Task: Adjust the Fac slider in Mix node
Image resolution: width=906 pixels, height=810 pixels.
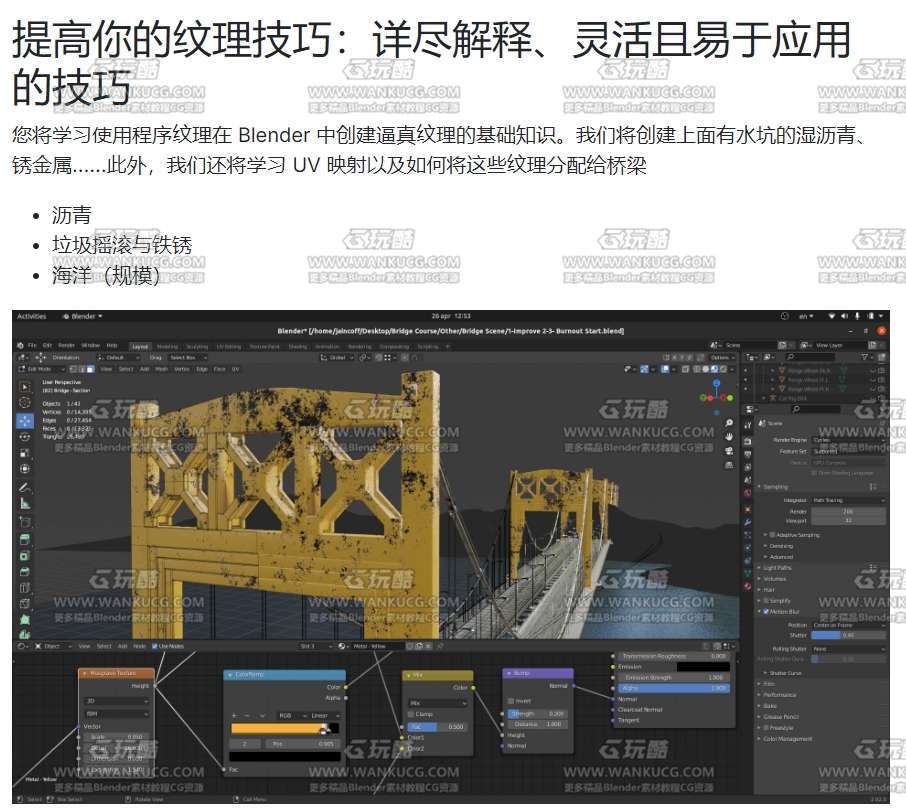Action: pyautogui.click(x=437, y=727)
